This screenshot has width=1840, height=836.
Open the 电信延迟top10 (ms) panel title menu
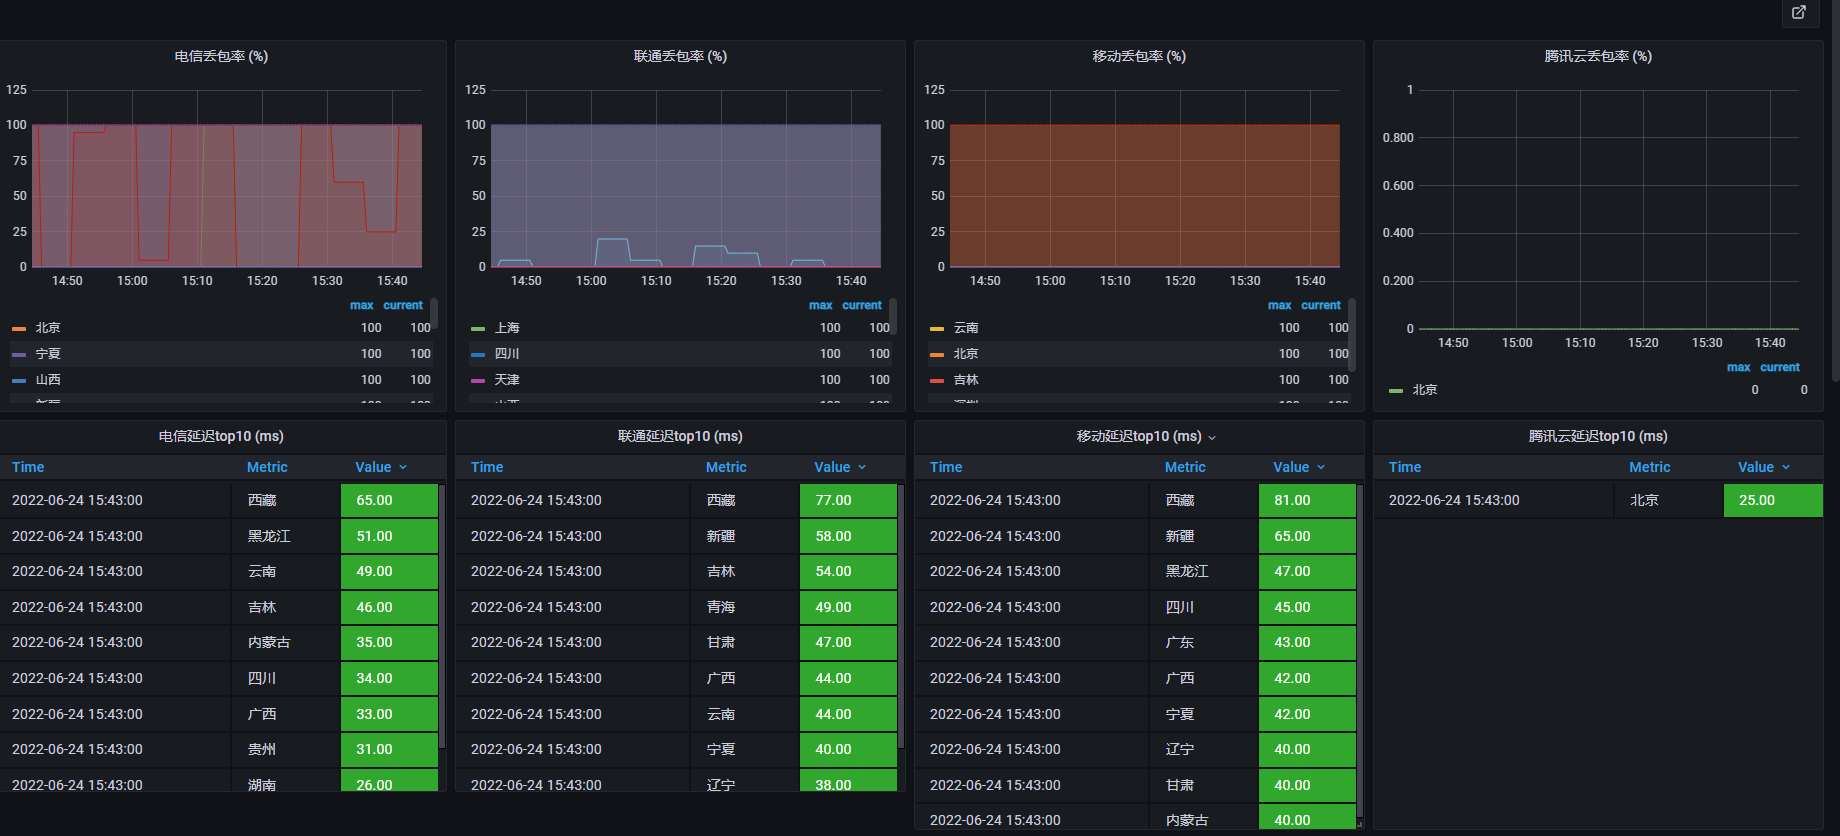click(x=221, y=436)
